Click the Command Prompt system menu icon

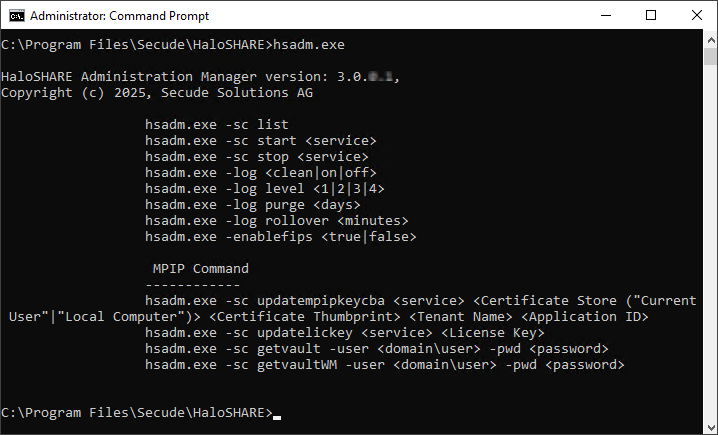click(15, 15)
